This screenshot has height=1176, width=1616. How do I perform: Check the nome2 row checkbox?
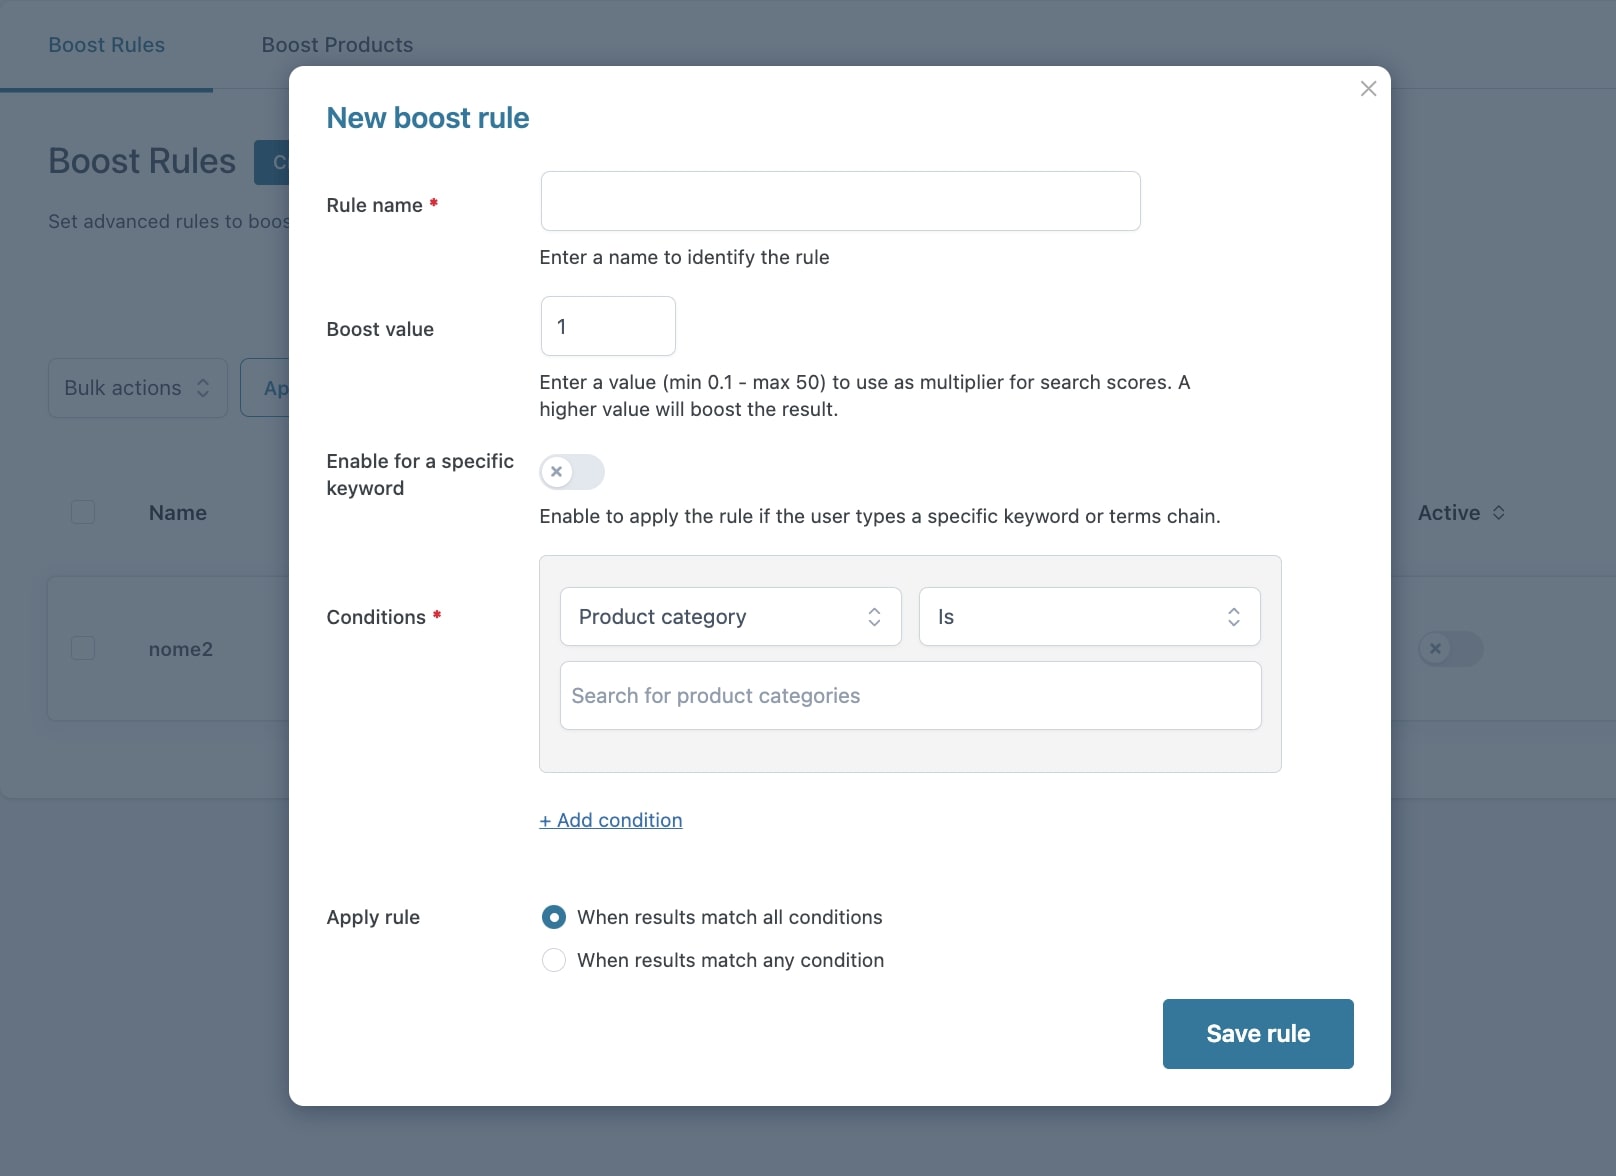(x=83, y=648)
